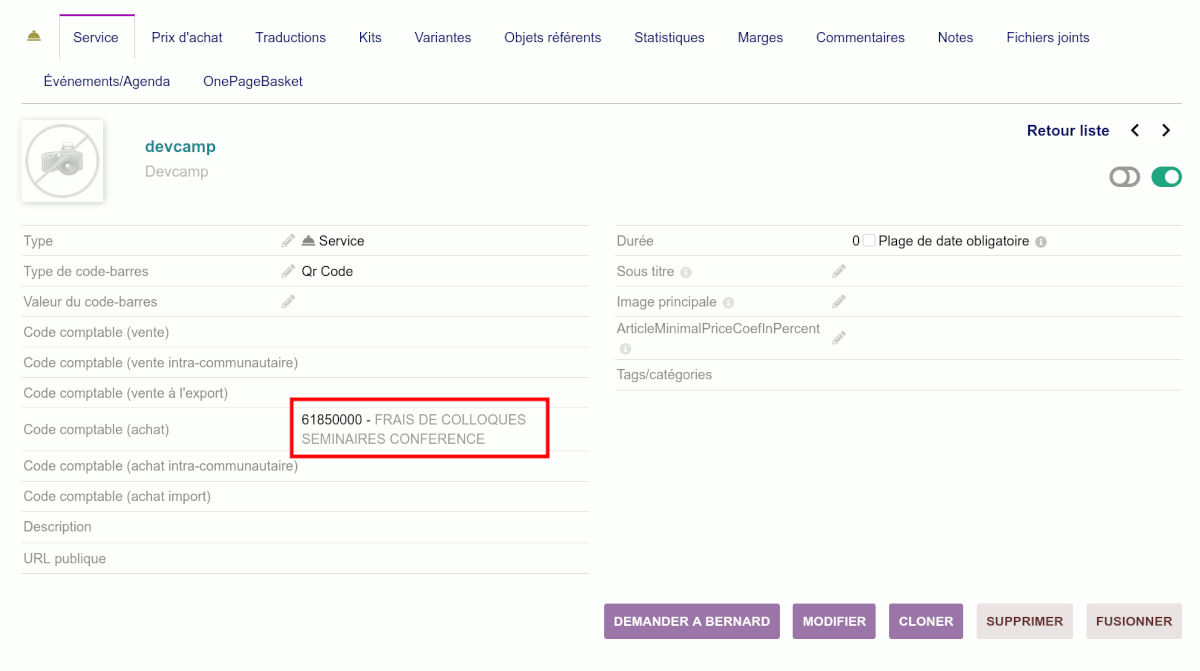Open the Prix d'achat tab
1200x671 pixels.
click(x=187, y=38)
